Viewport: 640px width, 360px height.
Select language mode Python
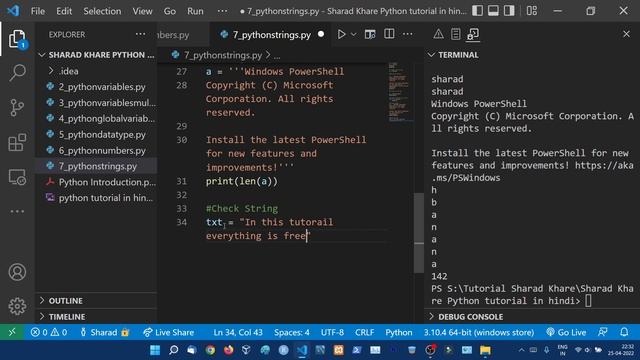(x=399, y=332)
